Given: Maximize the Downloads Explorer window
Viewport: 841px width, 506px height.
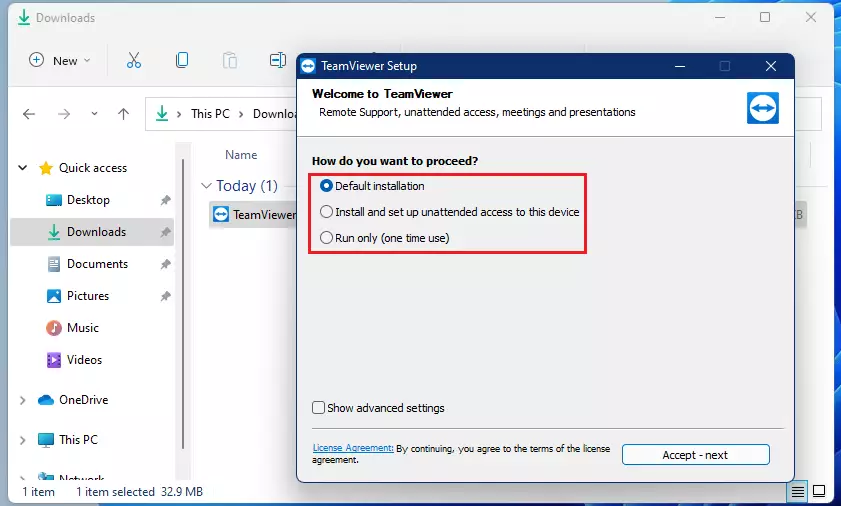Looking at the screenshot, I should tap(765, 17).
